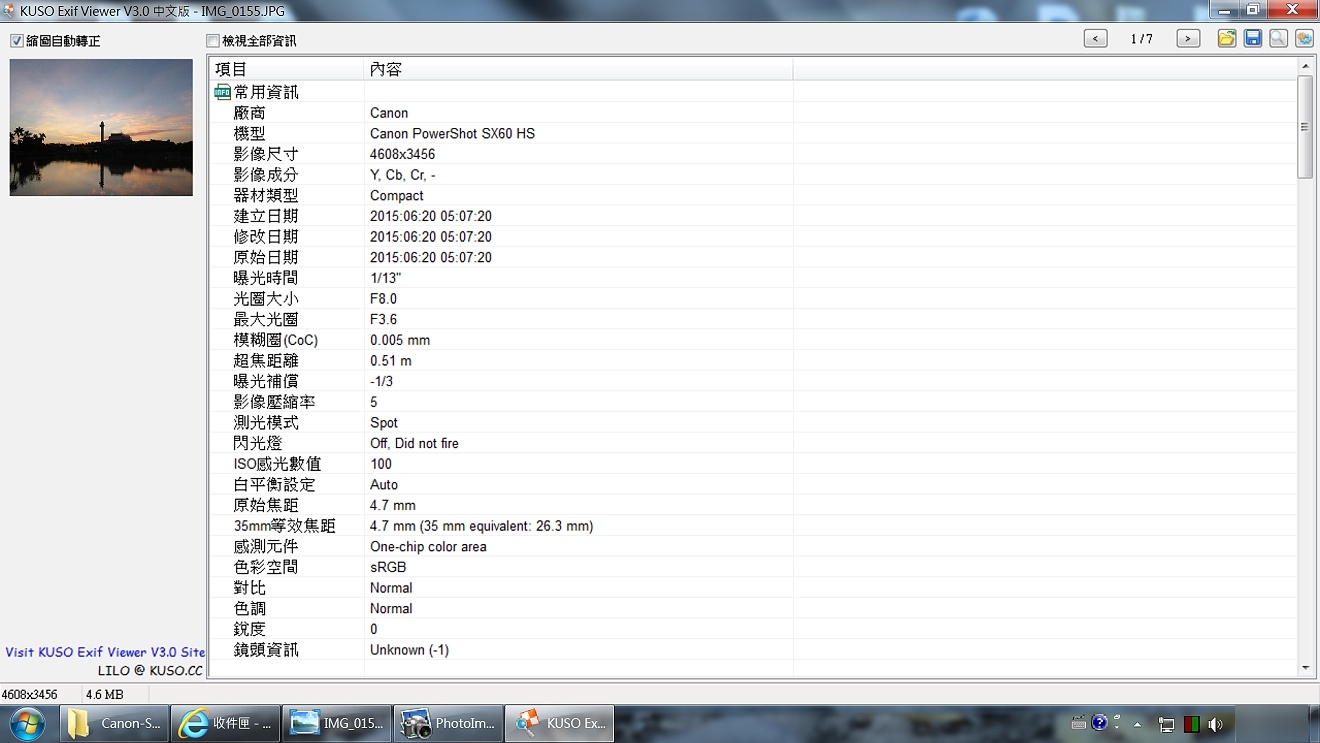The image size is (1320, 743).
Task: Open the volume speaker tray icon
Action: pos(1216,724)
